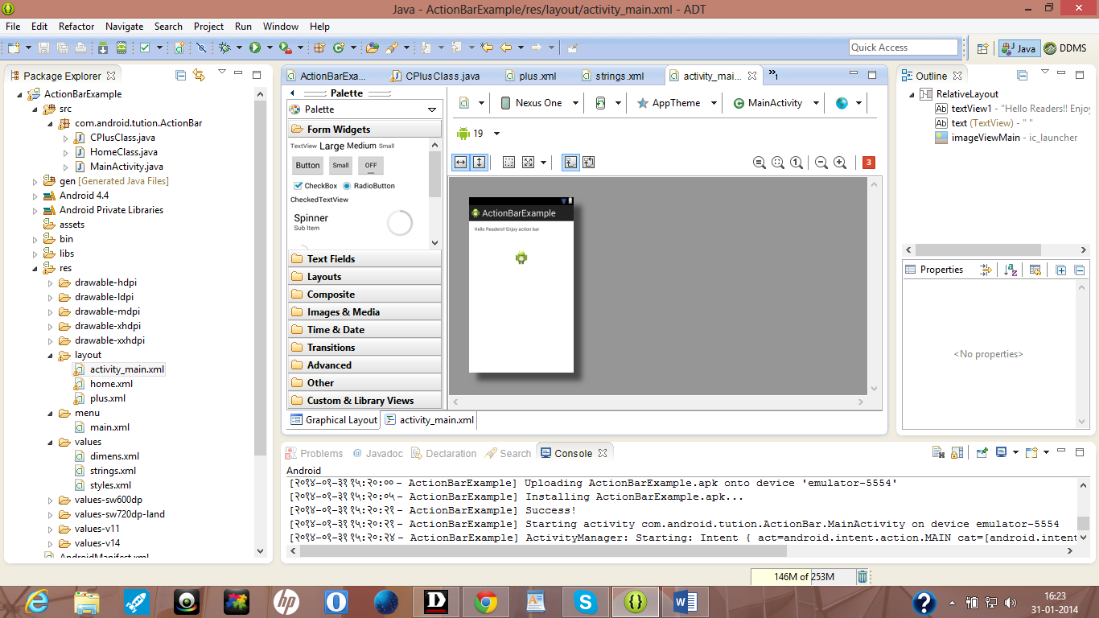Screen dimensions: 1099x618
Task: Click the Small button widget in palette
Action: (x=341, y=165)
